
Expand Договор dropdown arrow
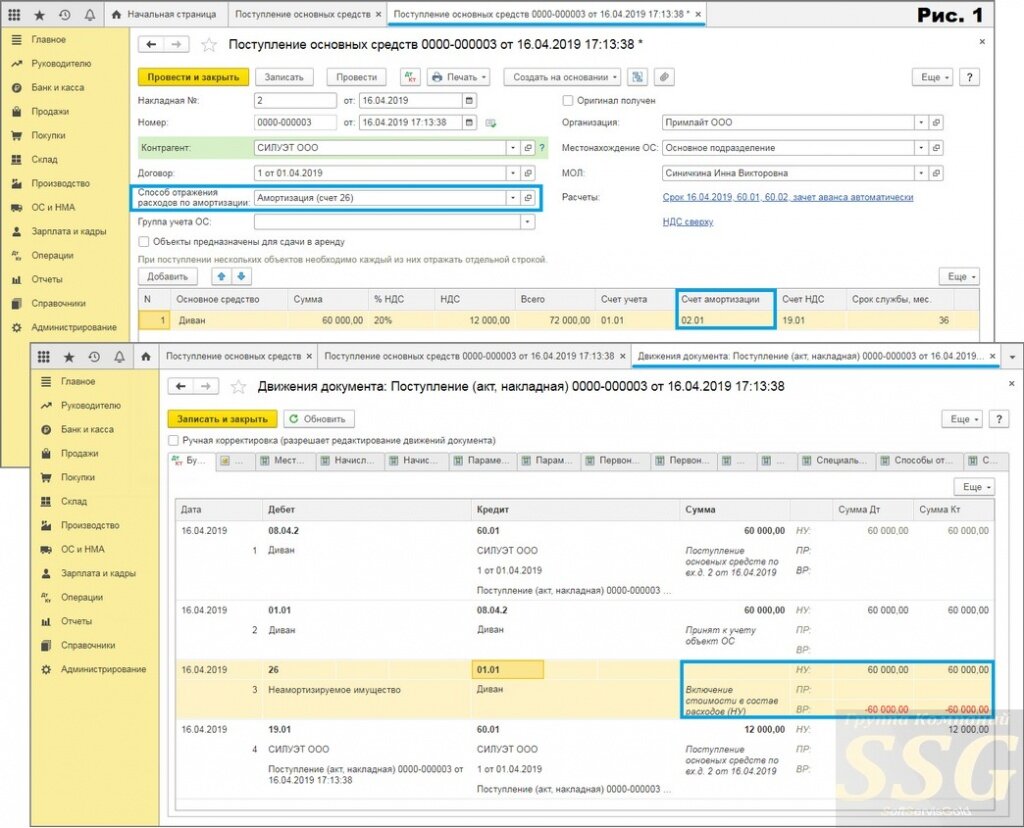pos(513,173)
